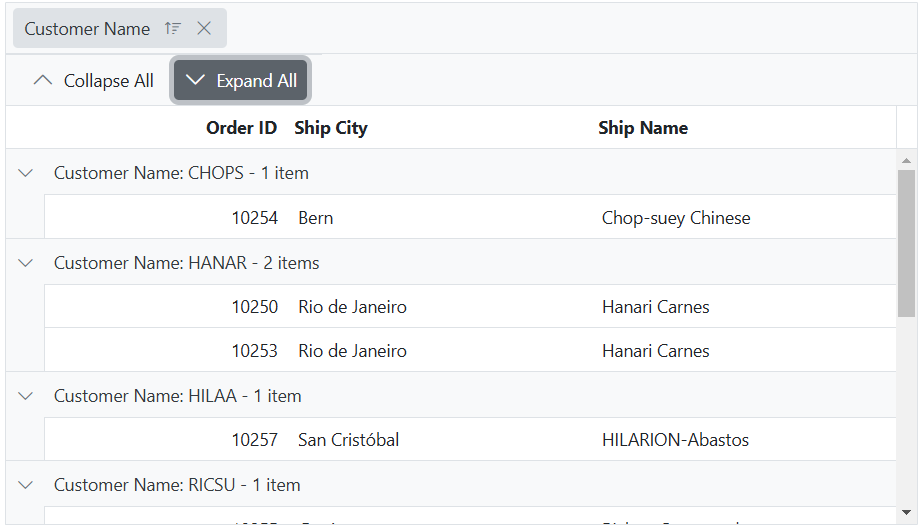Click the Expand All button

[241, 81]
